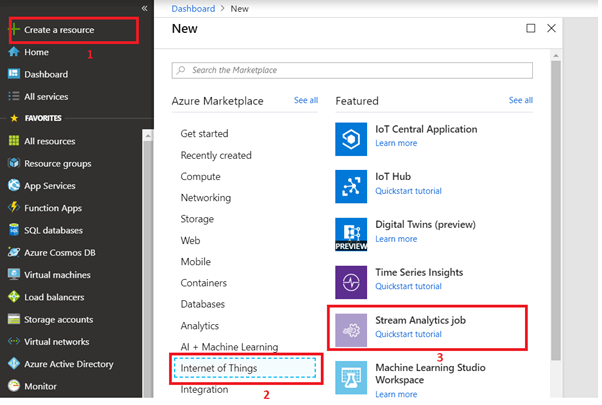The width and height of the screenshot is (602, 405).
Task: Click See all next to Azure Marketplace
Action: click(x=305, y=100)
